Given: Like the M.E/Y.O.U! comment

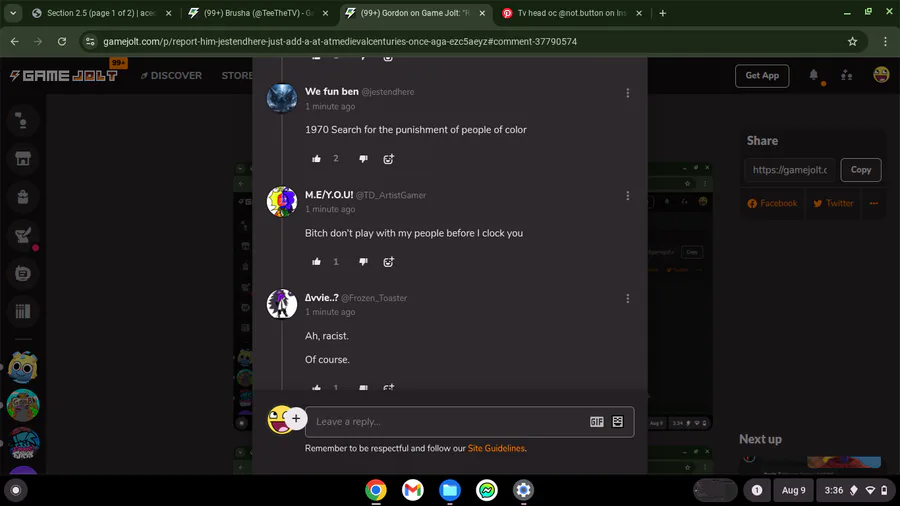Looking at the screenshot, I should [316, 262].
